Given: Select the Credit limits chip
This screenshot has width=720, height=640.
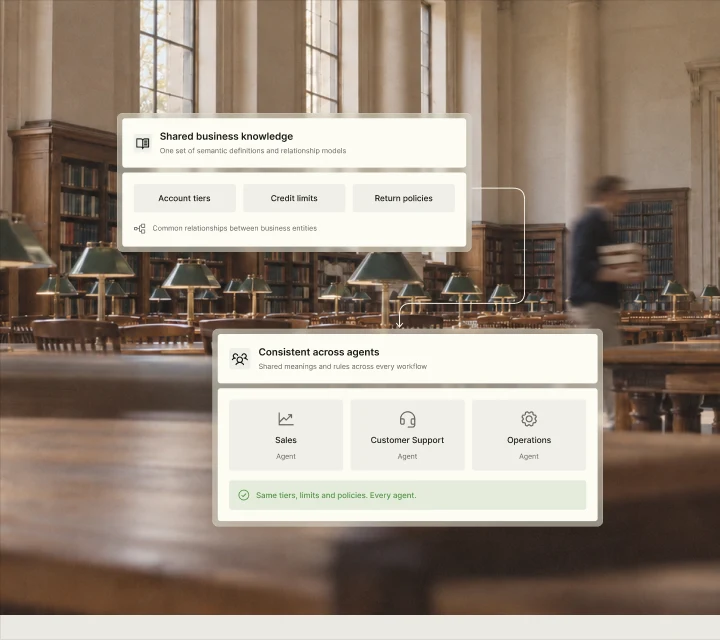Looking at the screenshot, I should [294, 198].
